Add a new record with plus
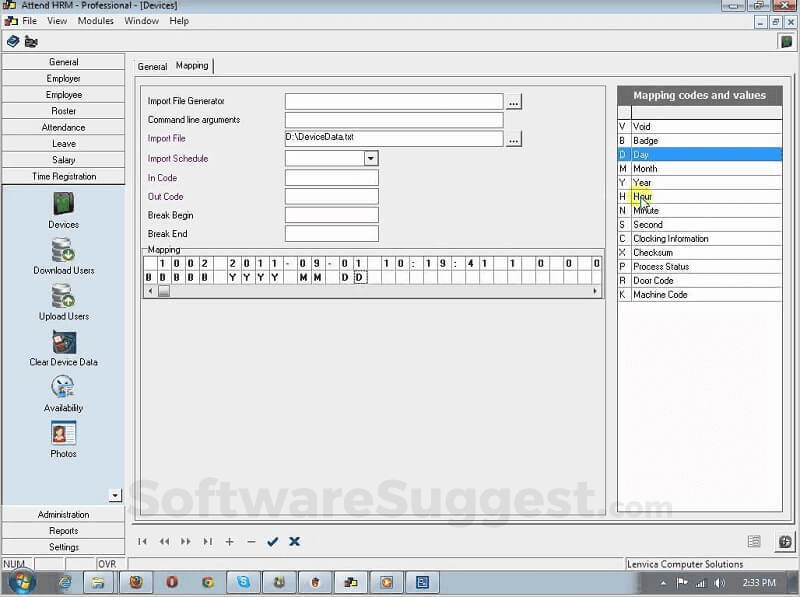This screenshot has height=597, width=800. coord(229,541)
